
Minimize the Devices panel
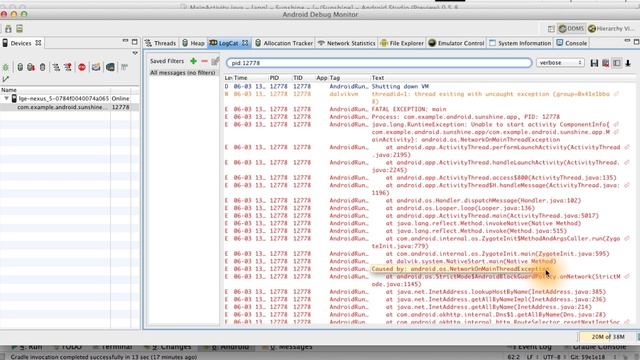coord(125,41)
